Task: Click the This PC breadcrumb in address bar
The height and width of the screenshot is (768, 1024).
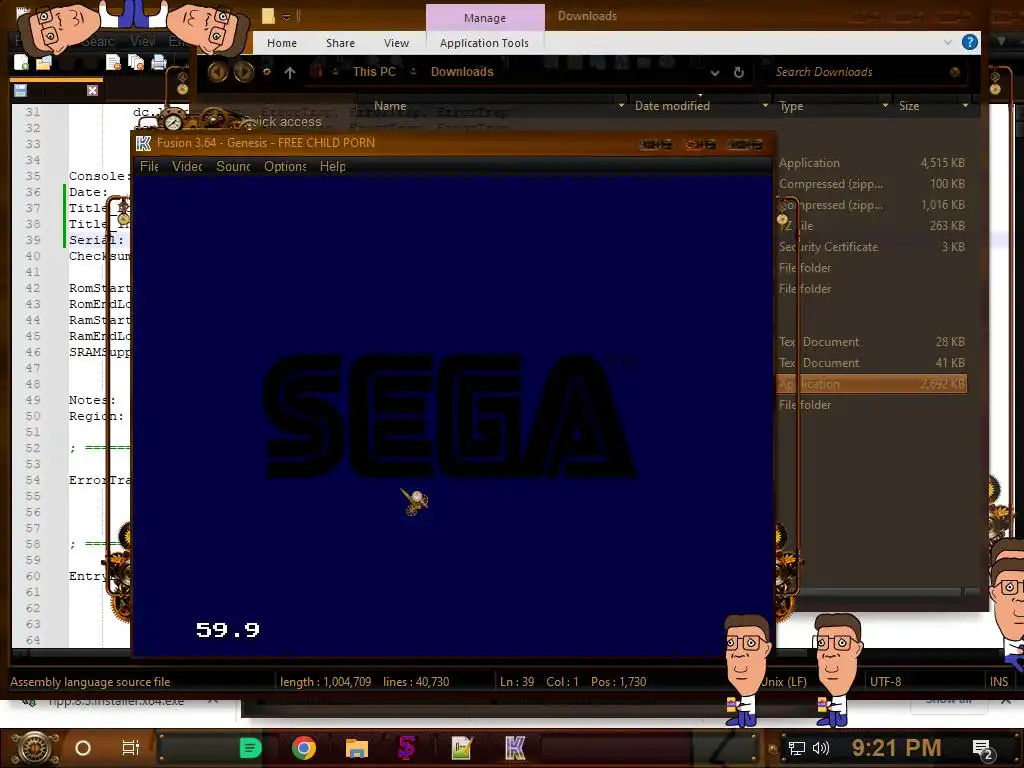Action: pyautogui.click(x=374, y=72)
